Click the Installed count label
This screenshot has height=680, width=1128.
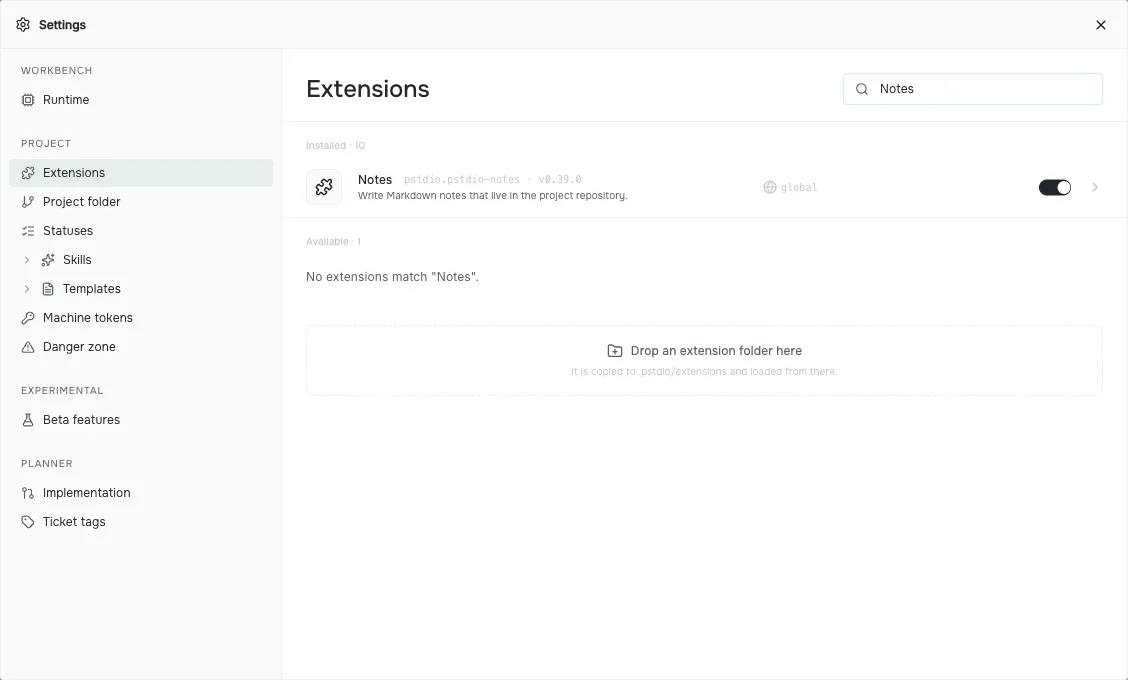335,145
